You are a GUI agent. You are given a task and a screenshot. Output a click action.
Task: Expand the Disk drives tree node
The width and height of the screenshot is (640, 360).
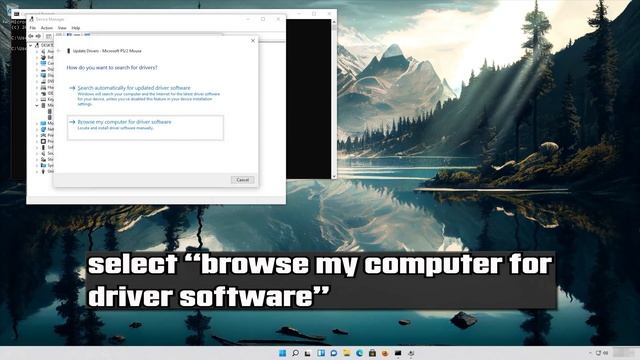click(x=37, y=69)
